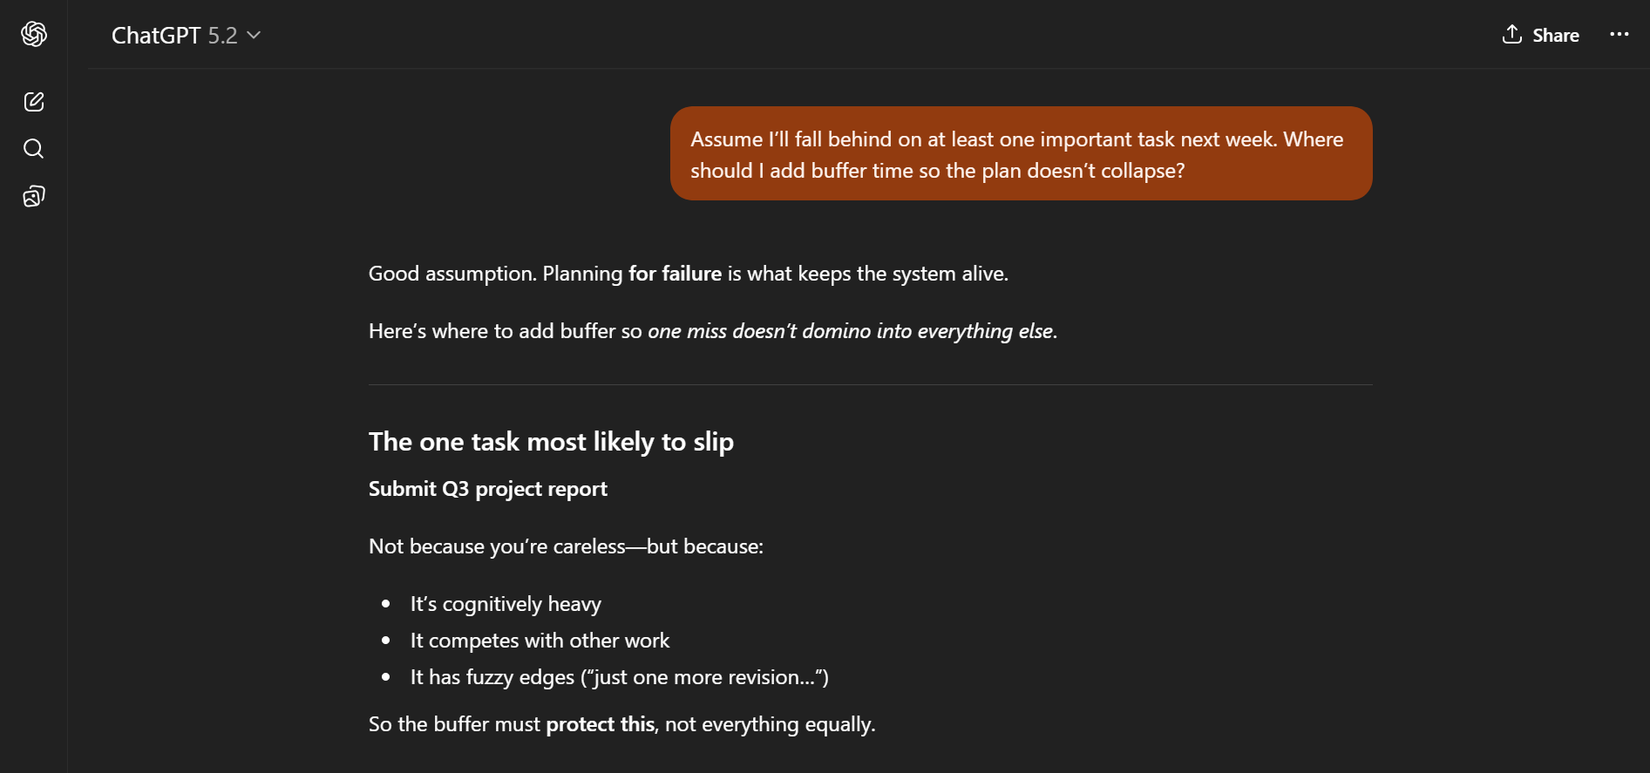Select the user message bubble about buffer time
The image size is (1650, 773).
tap(1020, 153)
